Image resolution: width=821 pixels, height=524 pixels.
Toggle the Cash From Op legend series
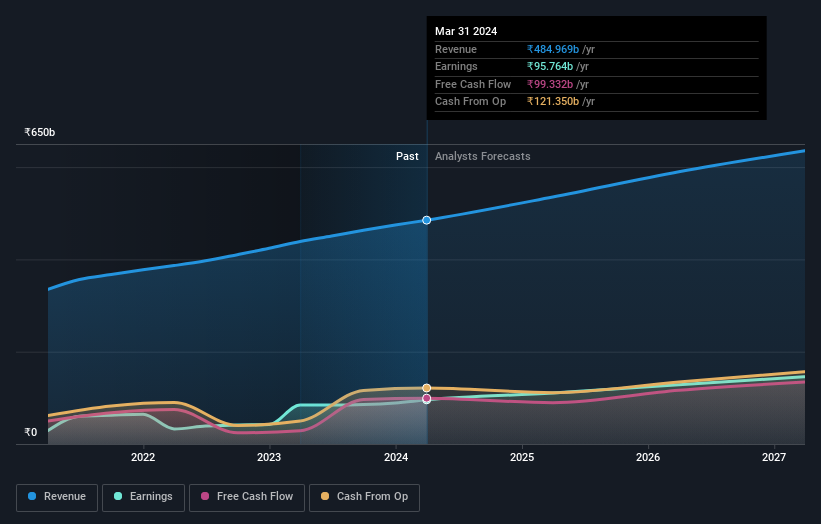pyautogui.click(x=364, y=497)
